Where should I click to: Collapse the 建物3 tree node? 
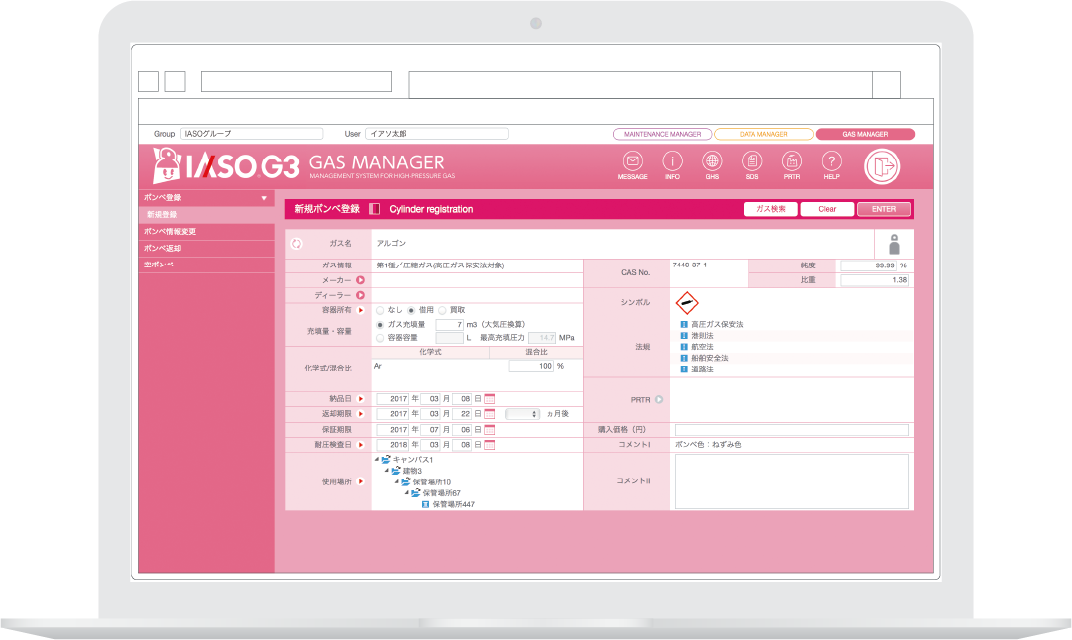point(386,470)
